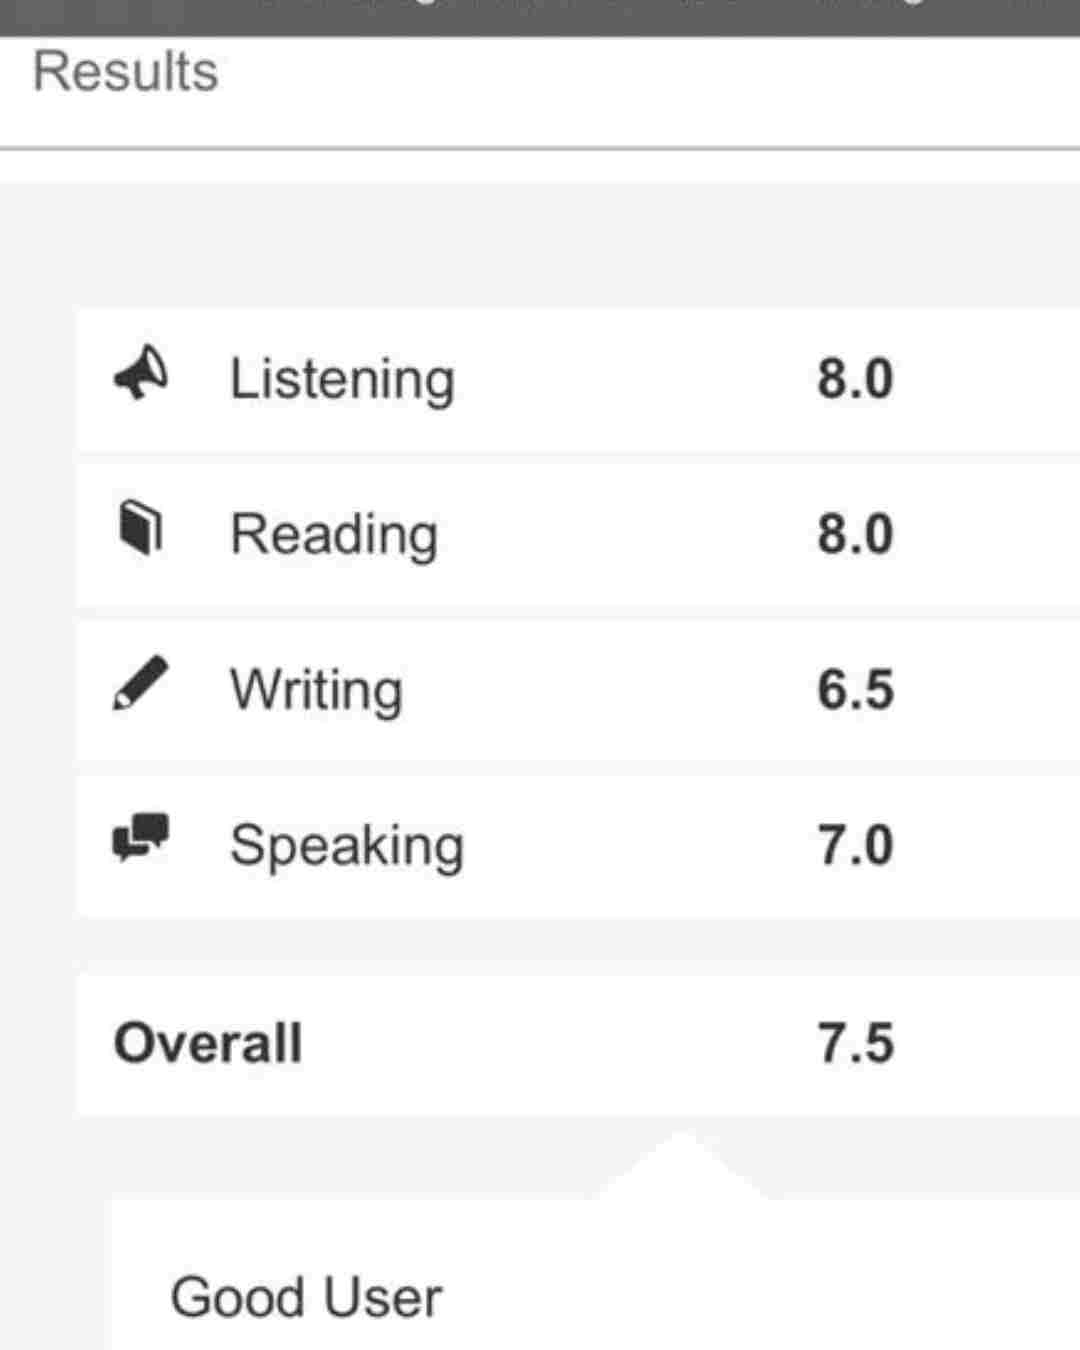The image size is (1080, 1350).
Task: Click the Writing score 6.5
Action: [x=855, y=690]
